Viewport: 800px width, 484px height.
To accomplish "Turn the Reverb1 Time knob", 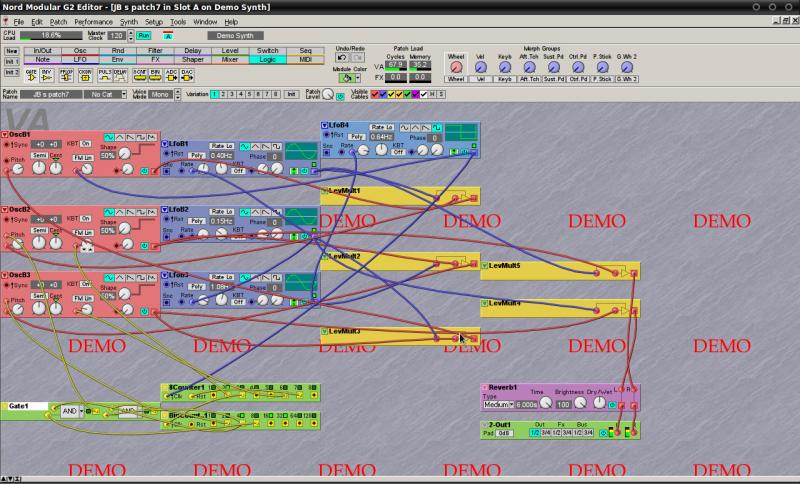I will tap(546, 403).
